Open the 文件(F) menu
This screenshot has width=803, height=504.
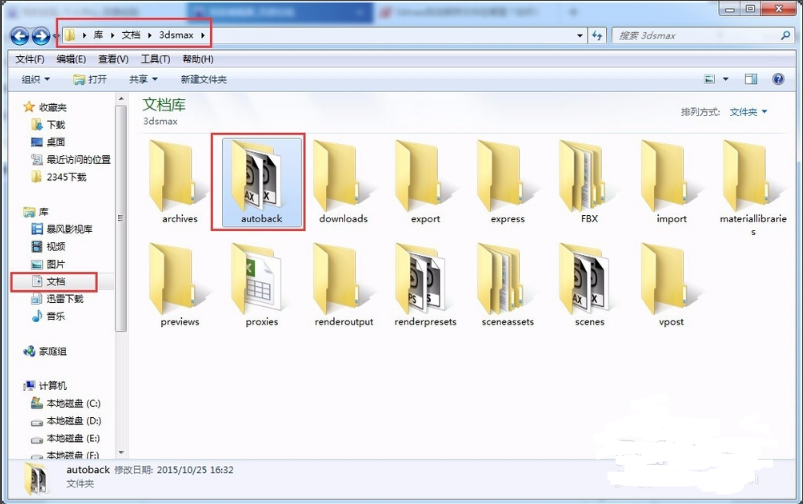tap(30, 59)
